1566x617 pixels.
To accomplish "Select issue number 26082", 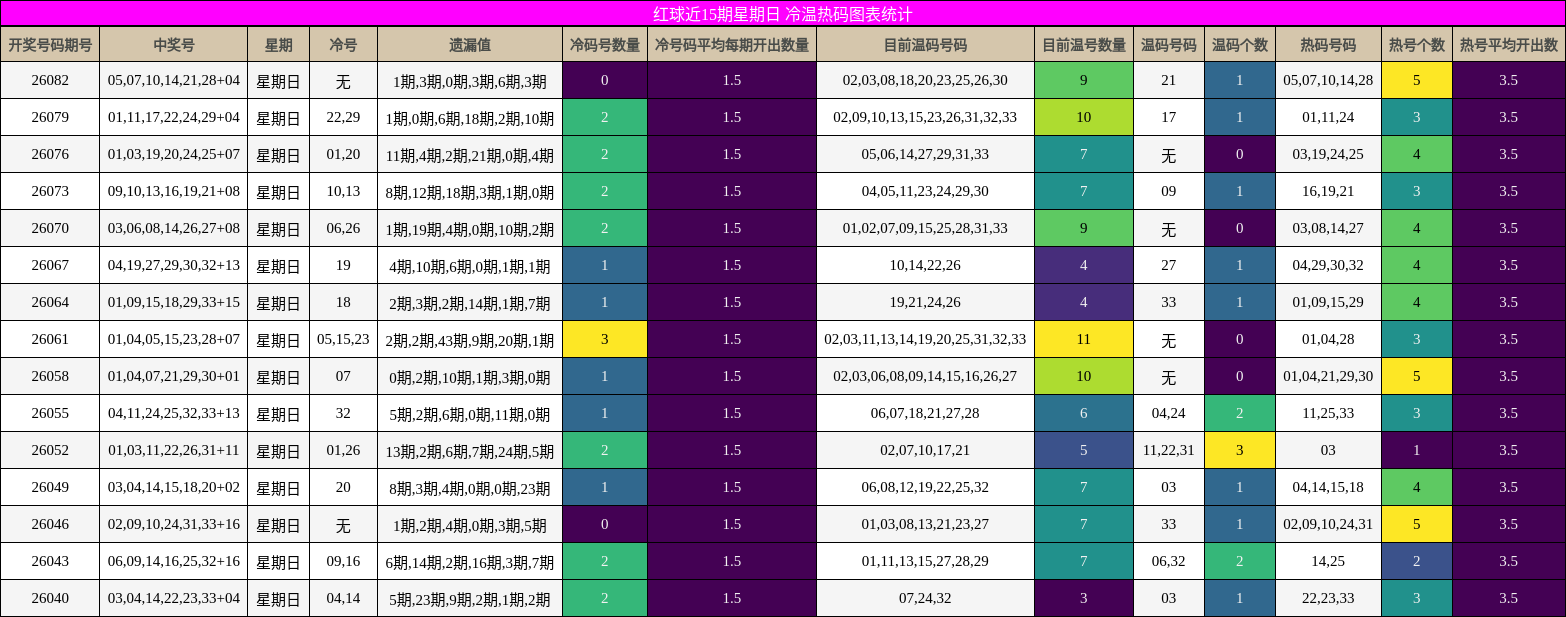I will (50, 80).
